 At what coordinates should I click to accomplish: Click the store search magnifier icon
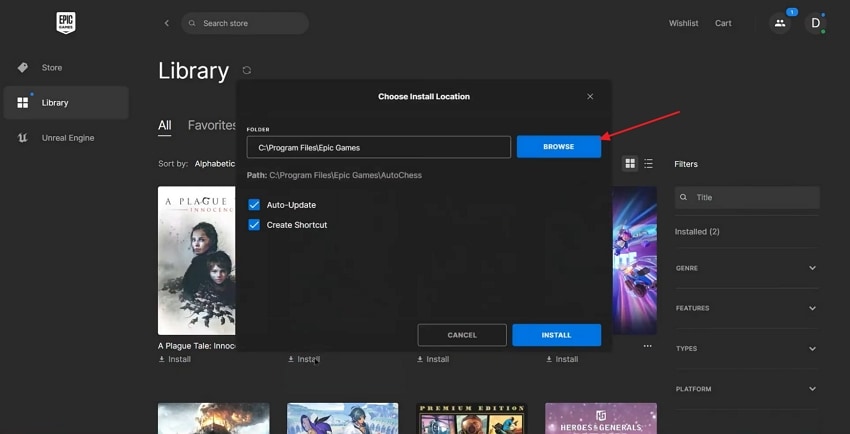click(192, 23)
